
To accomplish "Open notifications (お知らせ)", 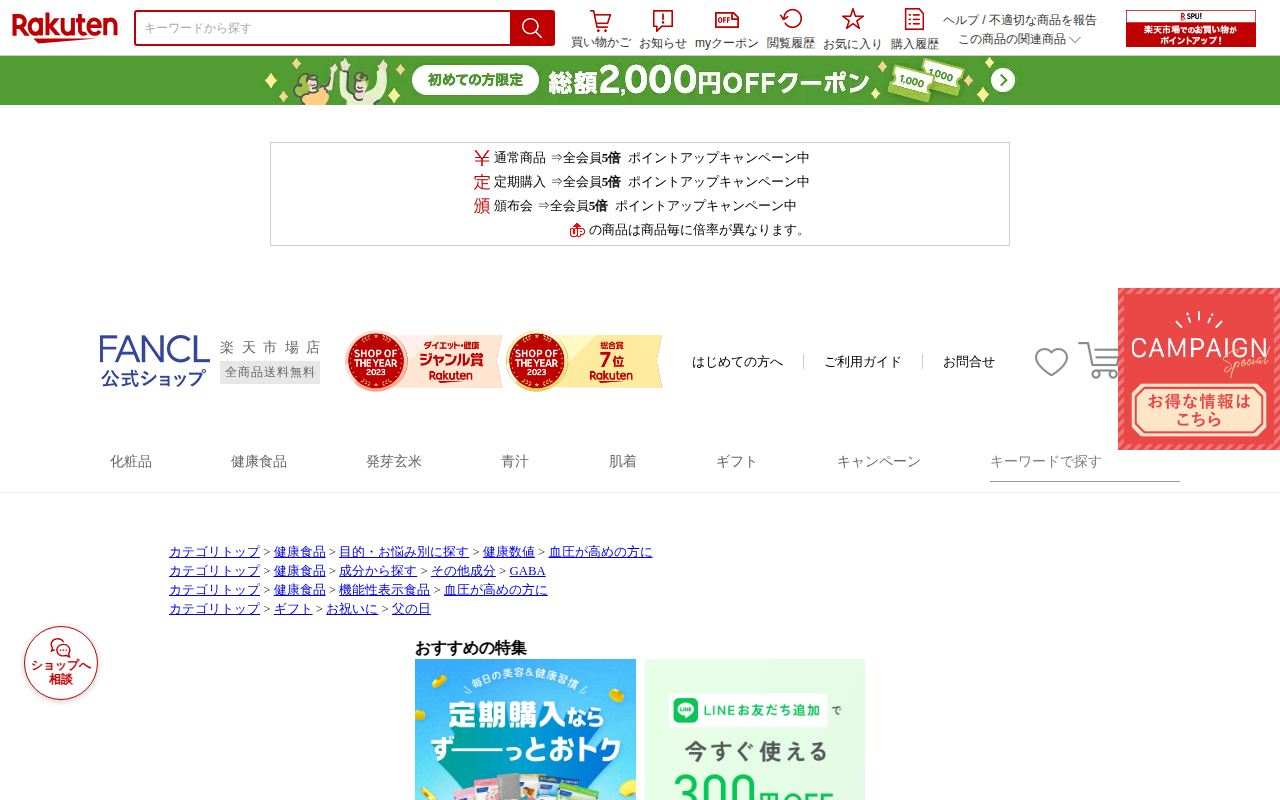I will click(663, 29).
